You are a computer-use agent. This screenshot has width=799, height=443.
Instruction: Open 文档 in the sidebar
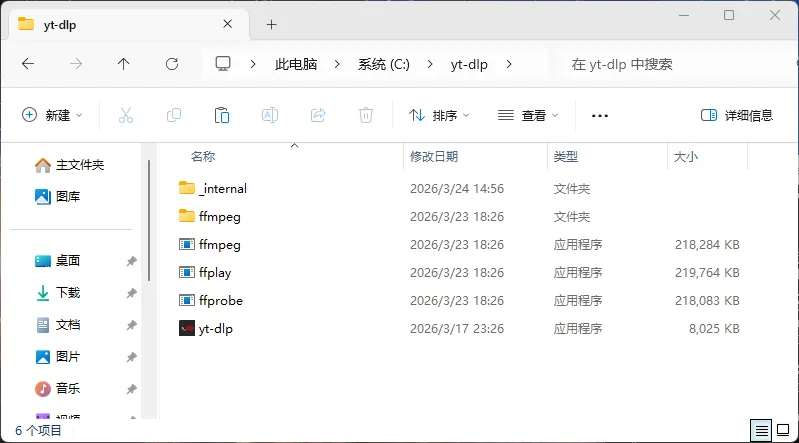tap(58, 325)
